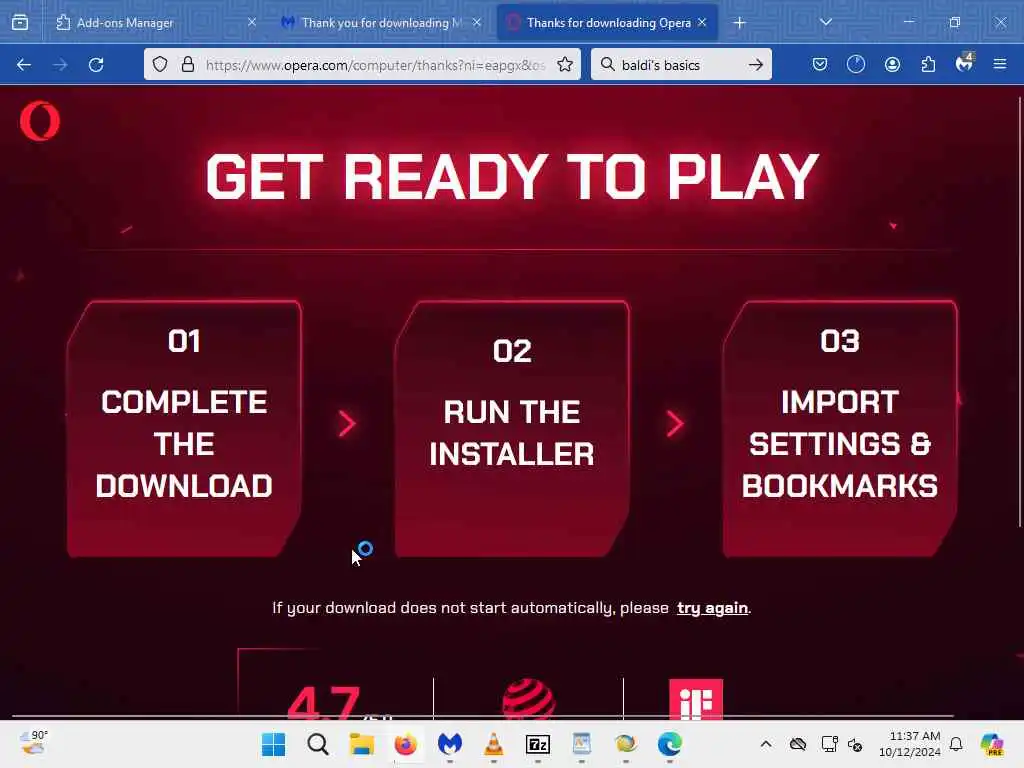The width and height of the screenshot is (1024, 768).
Task: Open the tracking protection shield icon
Action: (x=160, y=64)
